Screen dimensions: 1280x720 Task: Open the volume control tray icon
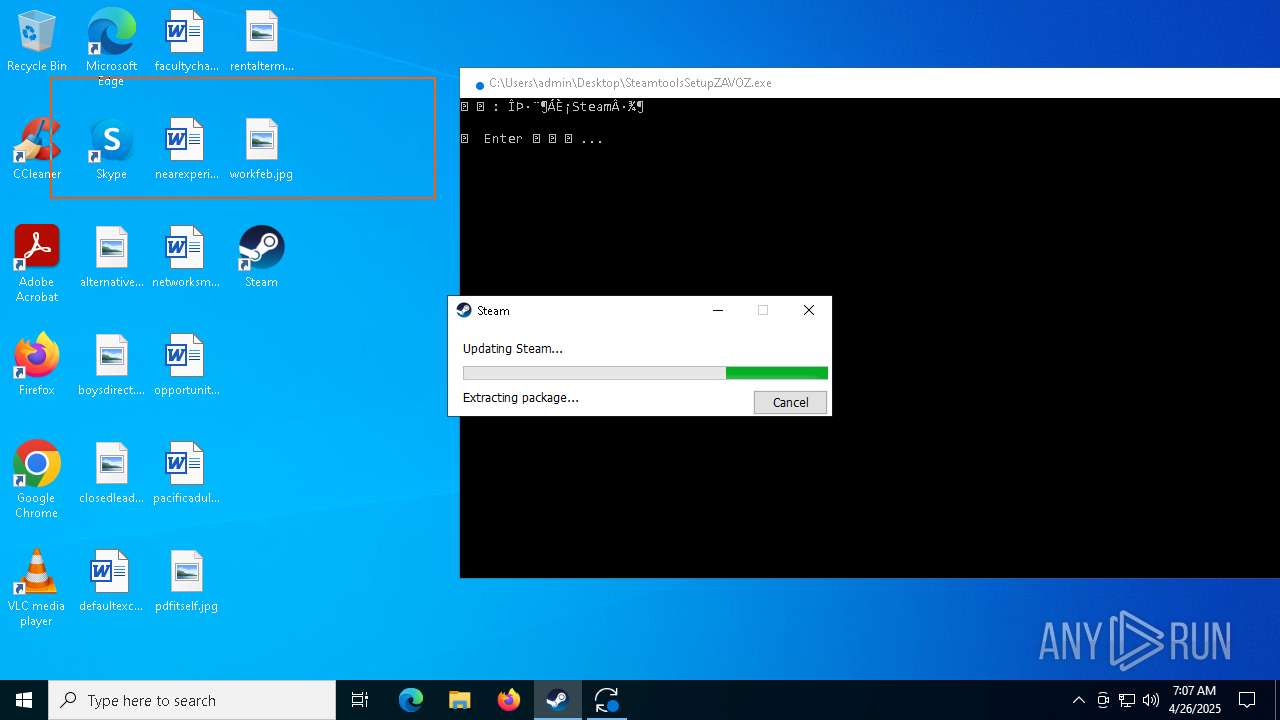[1151, 700]
